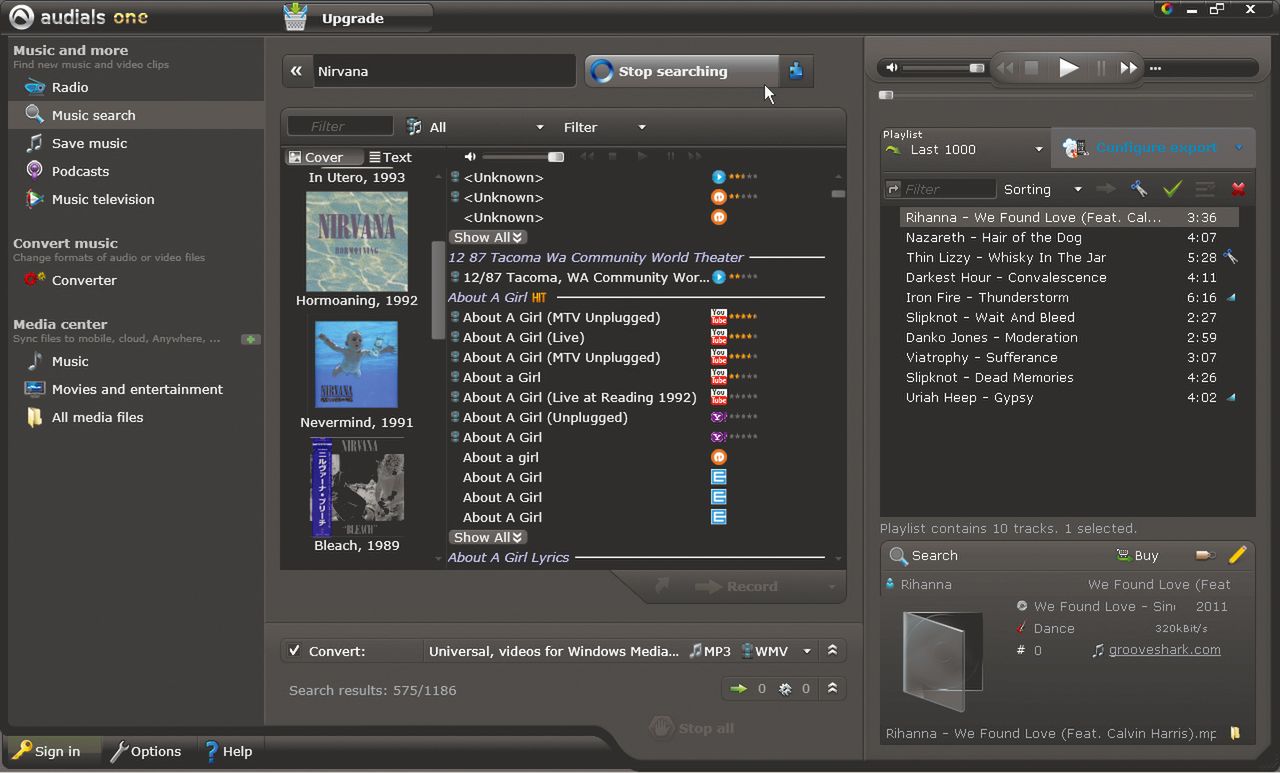Image resolution: width=1280 pixels, height=773 pixels.
Task: Click the pencil edit tags icon
Action: tap(1237, 555)
